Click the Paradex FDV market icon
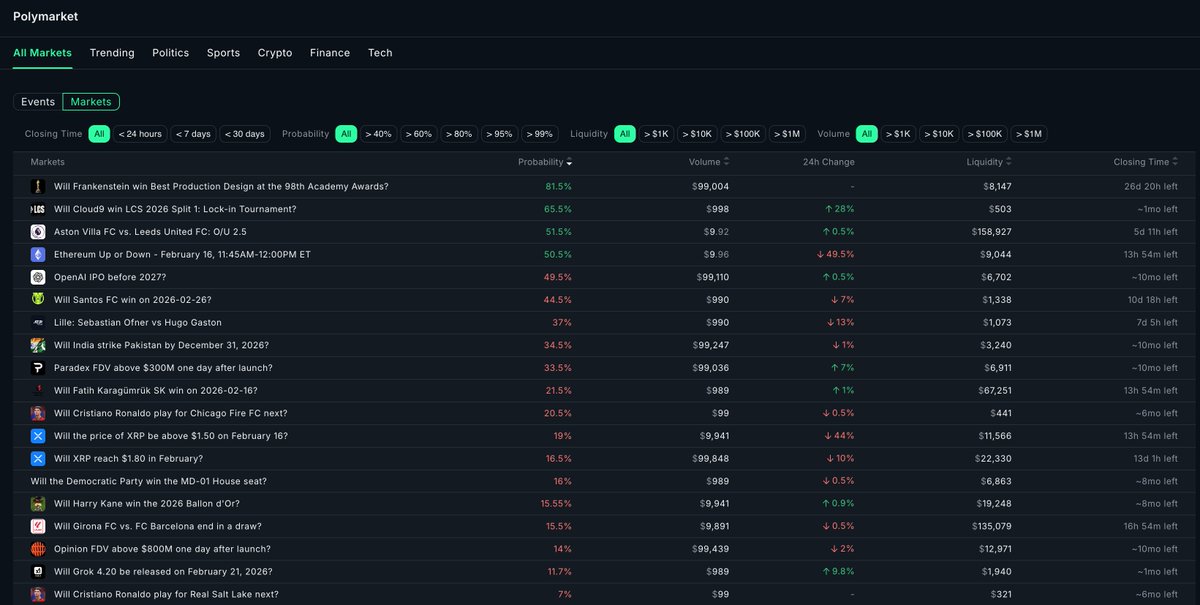Image resolution: width=1200 pixels, height=605 pixels. 38,368
